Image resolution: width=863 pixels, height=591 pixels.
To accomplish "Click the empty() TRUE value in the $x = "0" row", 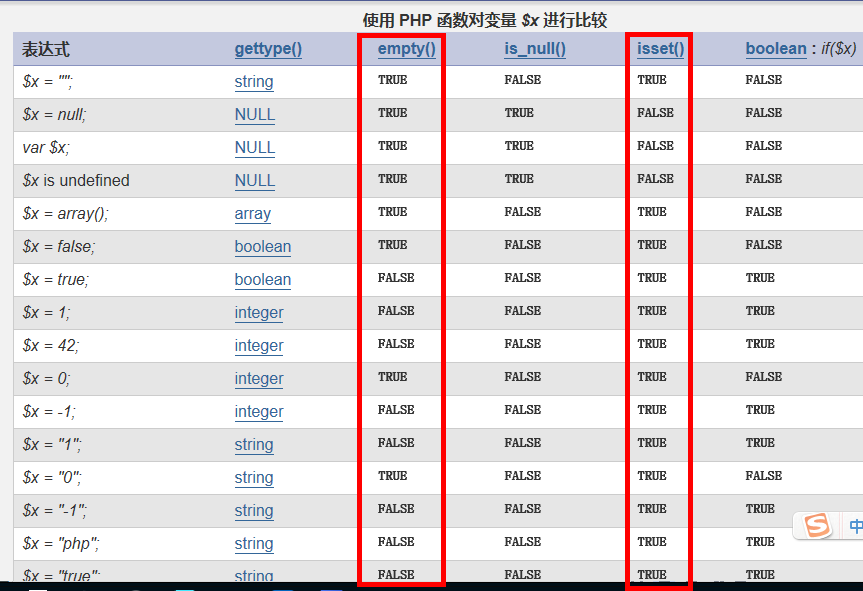I will click(x=392, y=476).
